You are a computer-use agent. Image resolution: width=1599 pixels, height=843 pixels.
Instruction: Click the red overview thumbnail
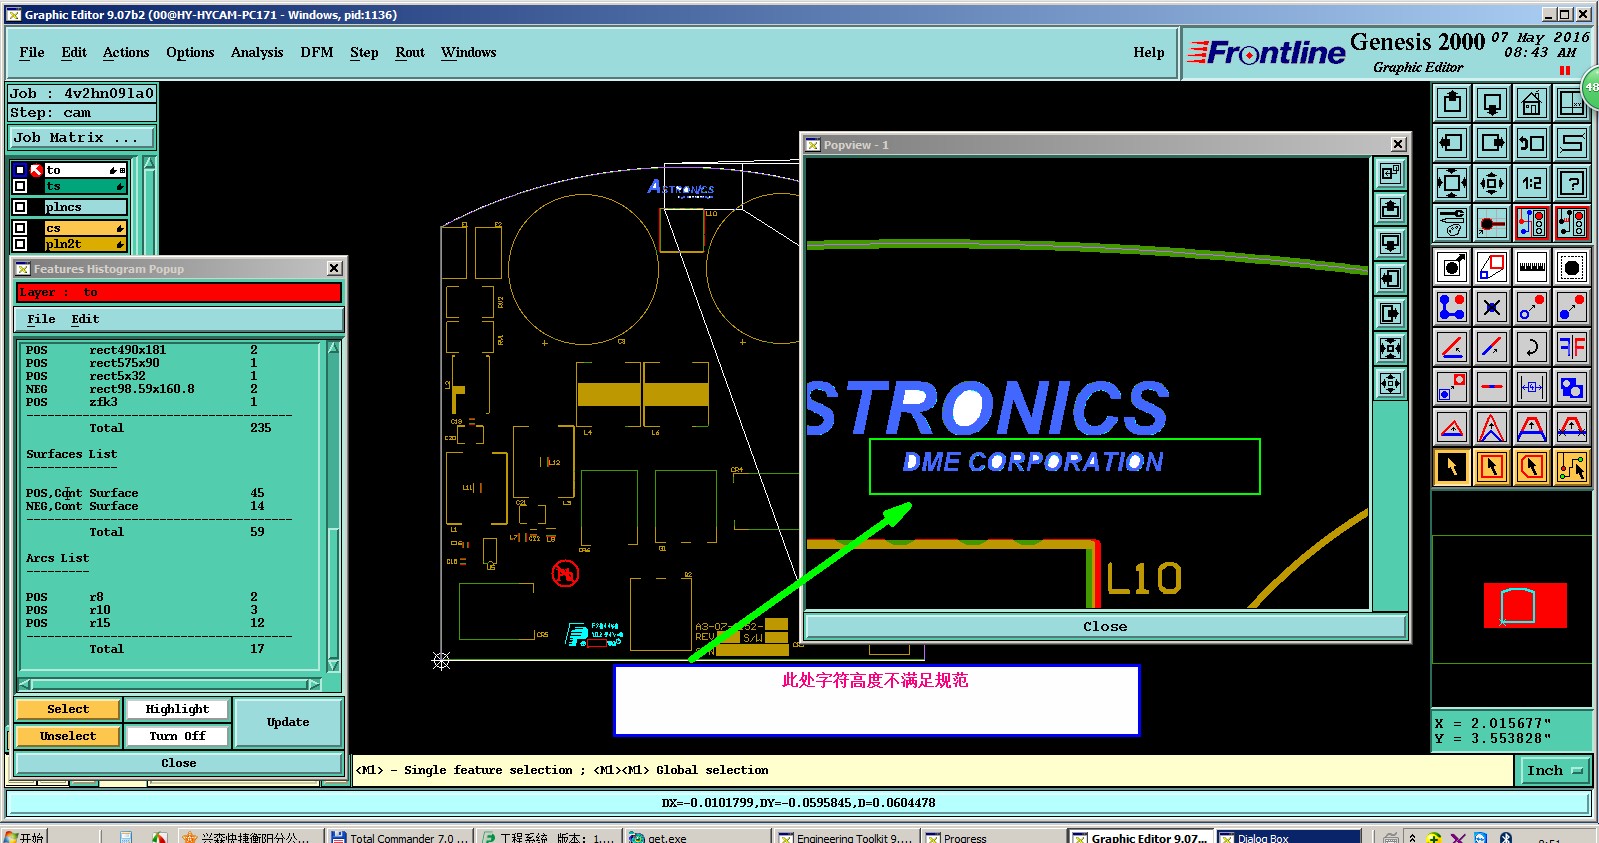click(1525, 605)
